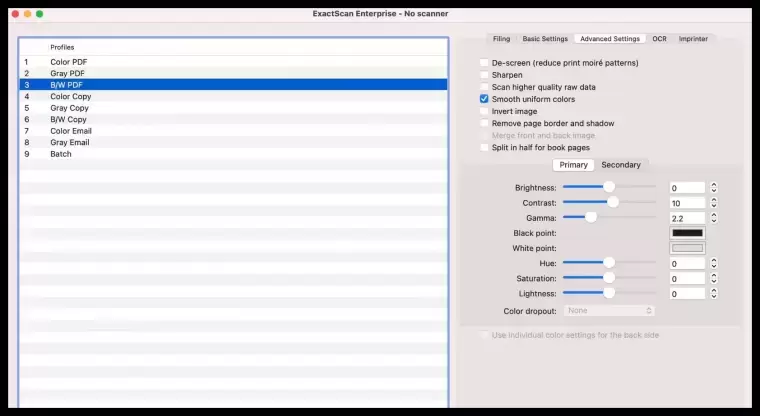Viewport: 760px width, 416px height.
Task: Click the Brightness value field
Action: click(x=687, y=188)
